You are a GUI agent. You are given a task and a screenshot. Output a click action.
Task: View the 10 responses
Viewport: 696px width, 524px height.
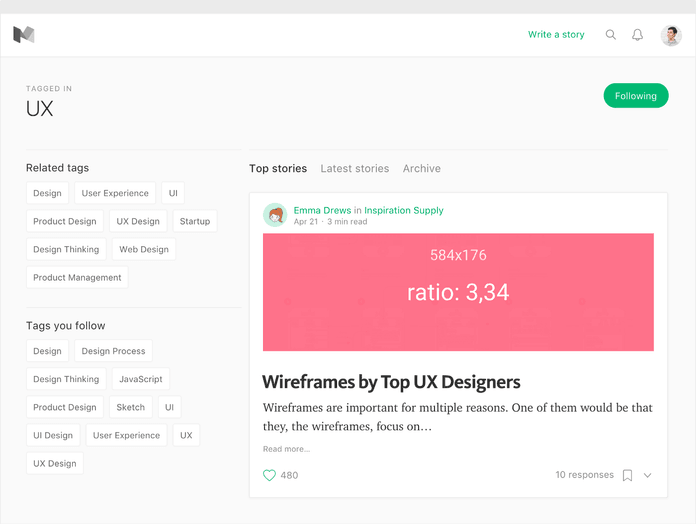[584, 475]
